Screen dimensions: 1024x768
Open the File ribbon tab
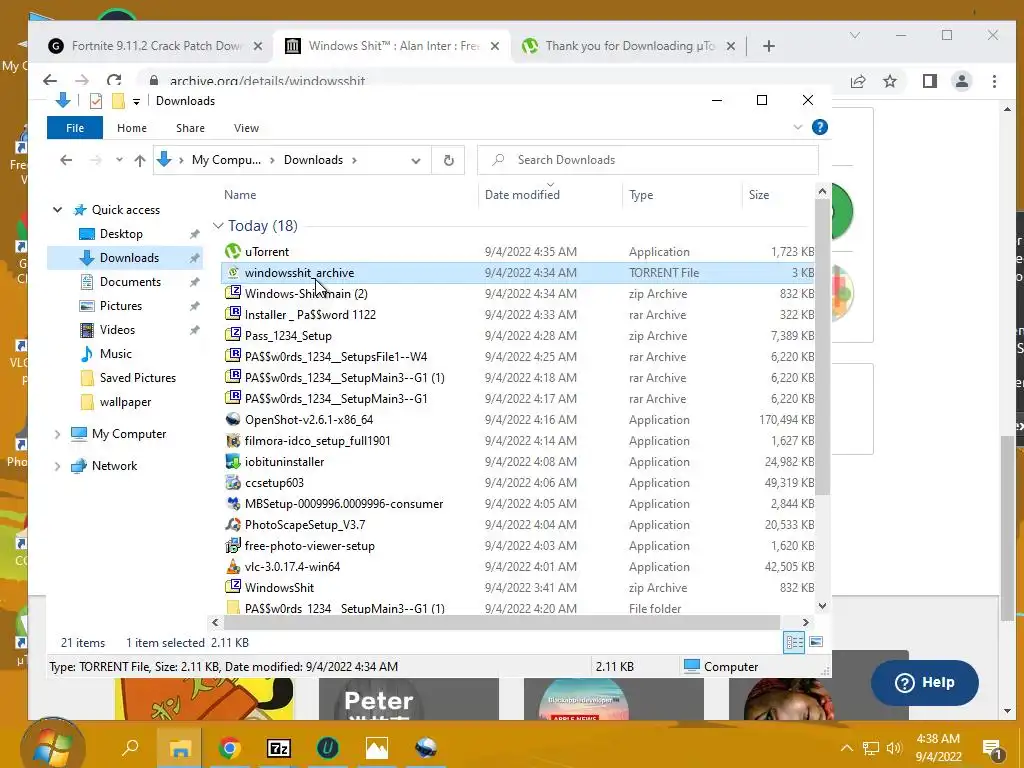click(75, 128)
